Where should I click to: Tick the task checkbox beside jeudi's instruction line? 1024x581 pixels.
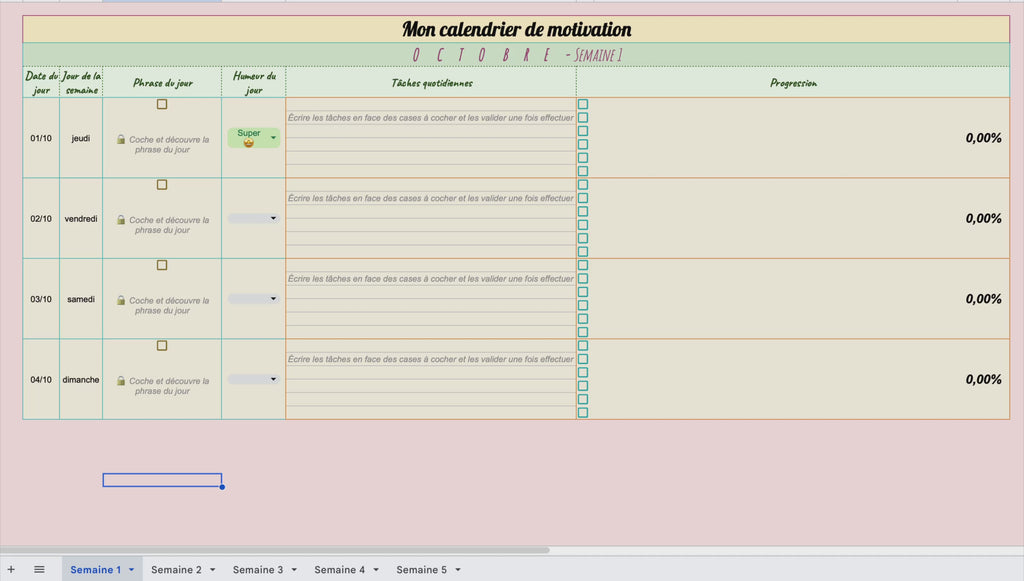pyautogui.click(x=583, y=118)
